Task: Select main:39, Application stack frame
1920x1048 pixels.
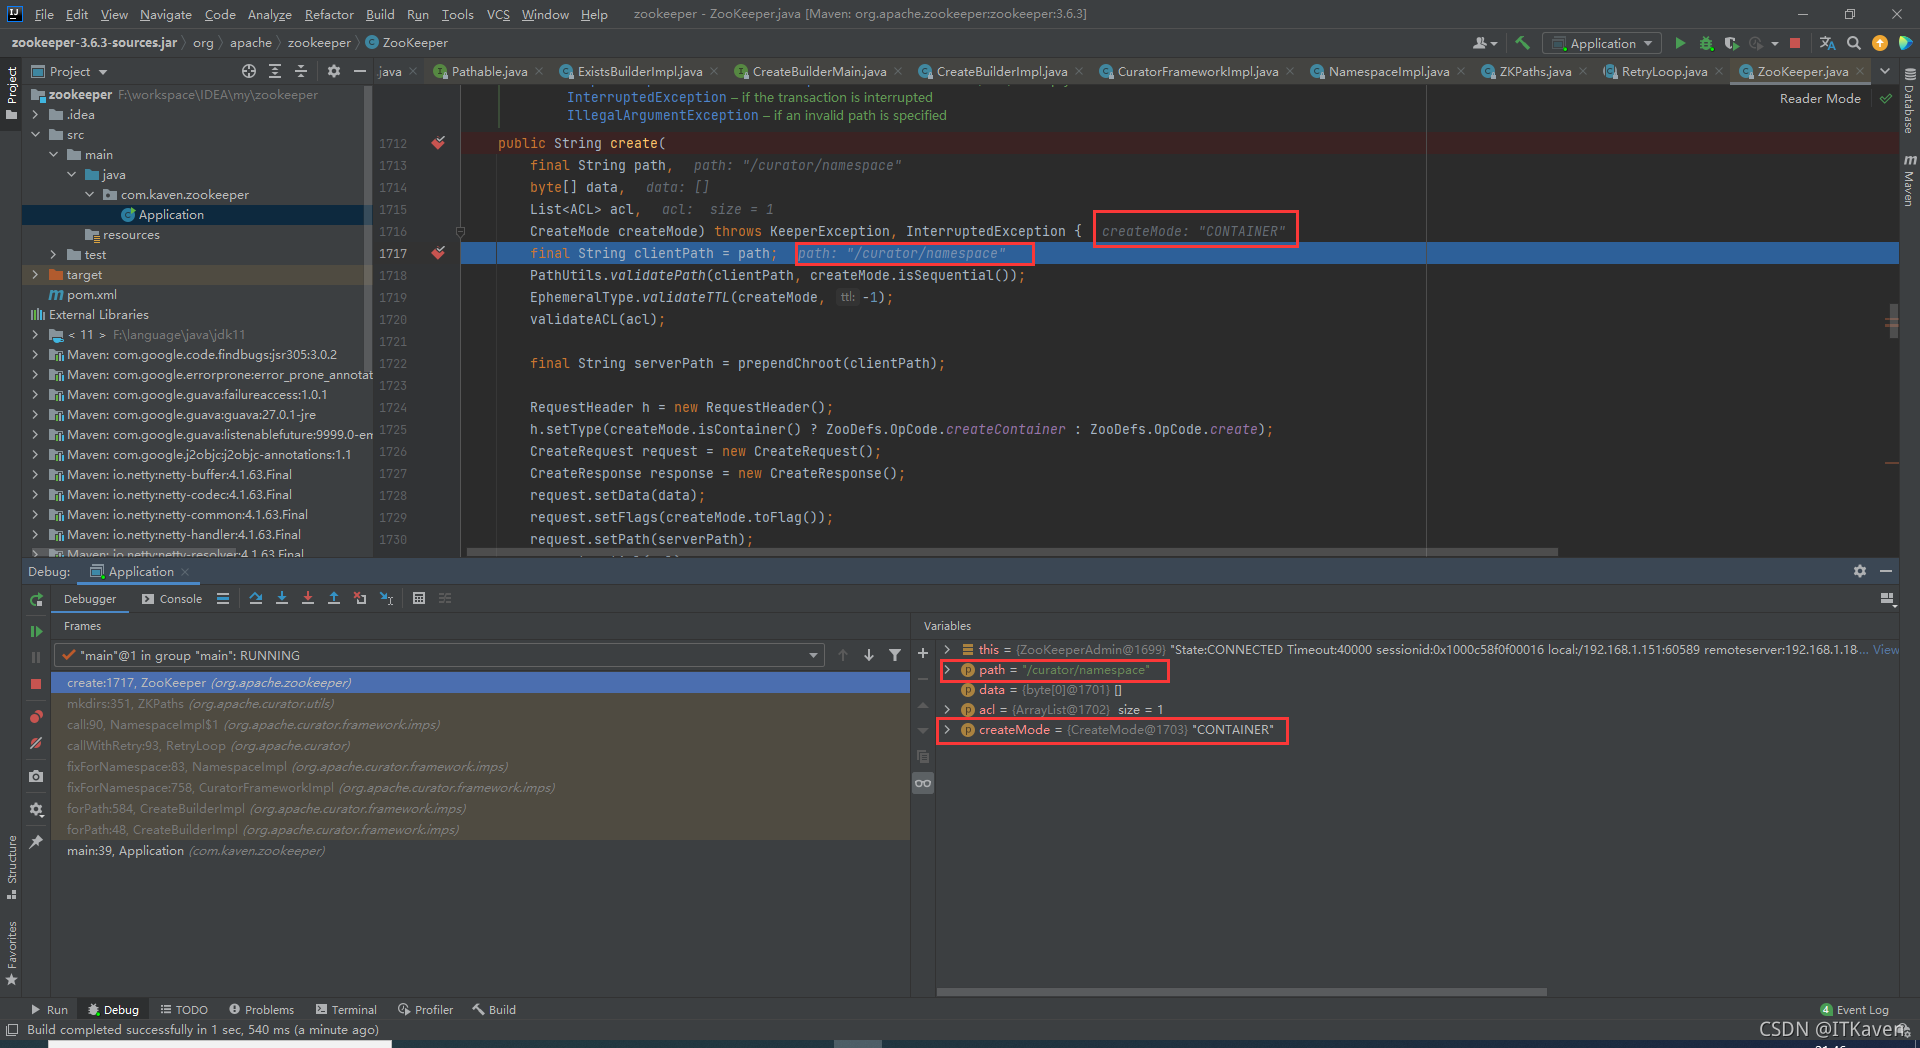Action: point(481,851)
